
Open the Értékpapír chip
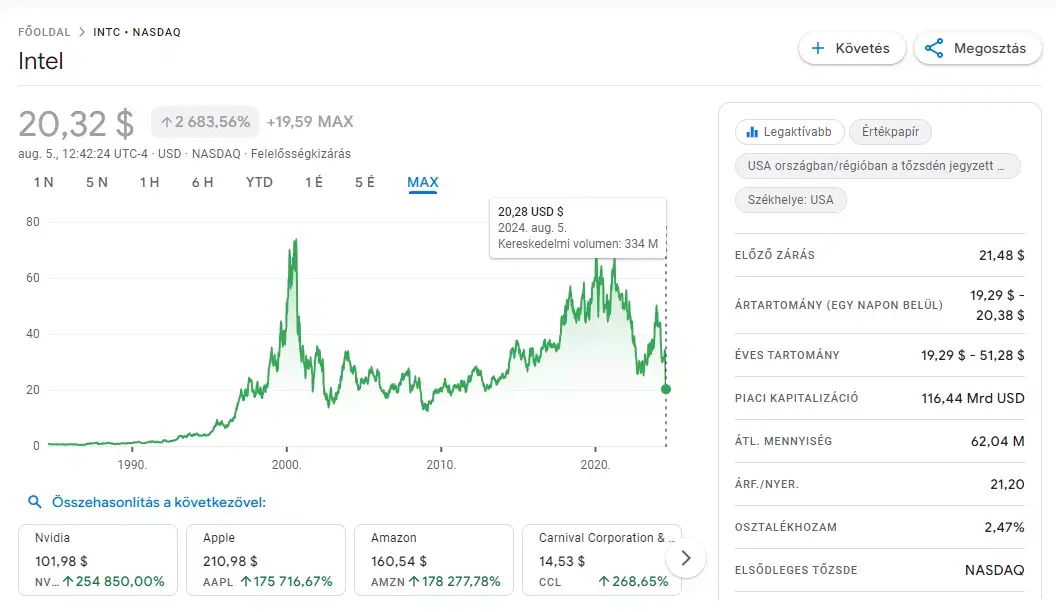890,132
